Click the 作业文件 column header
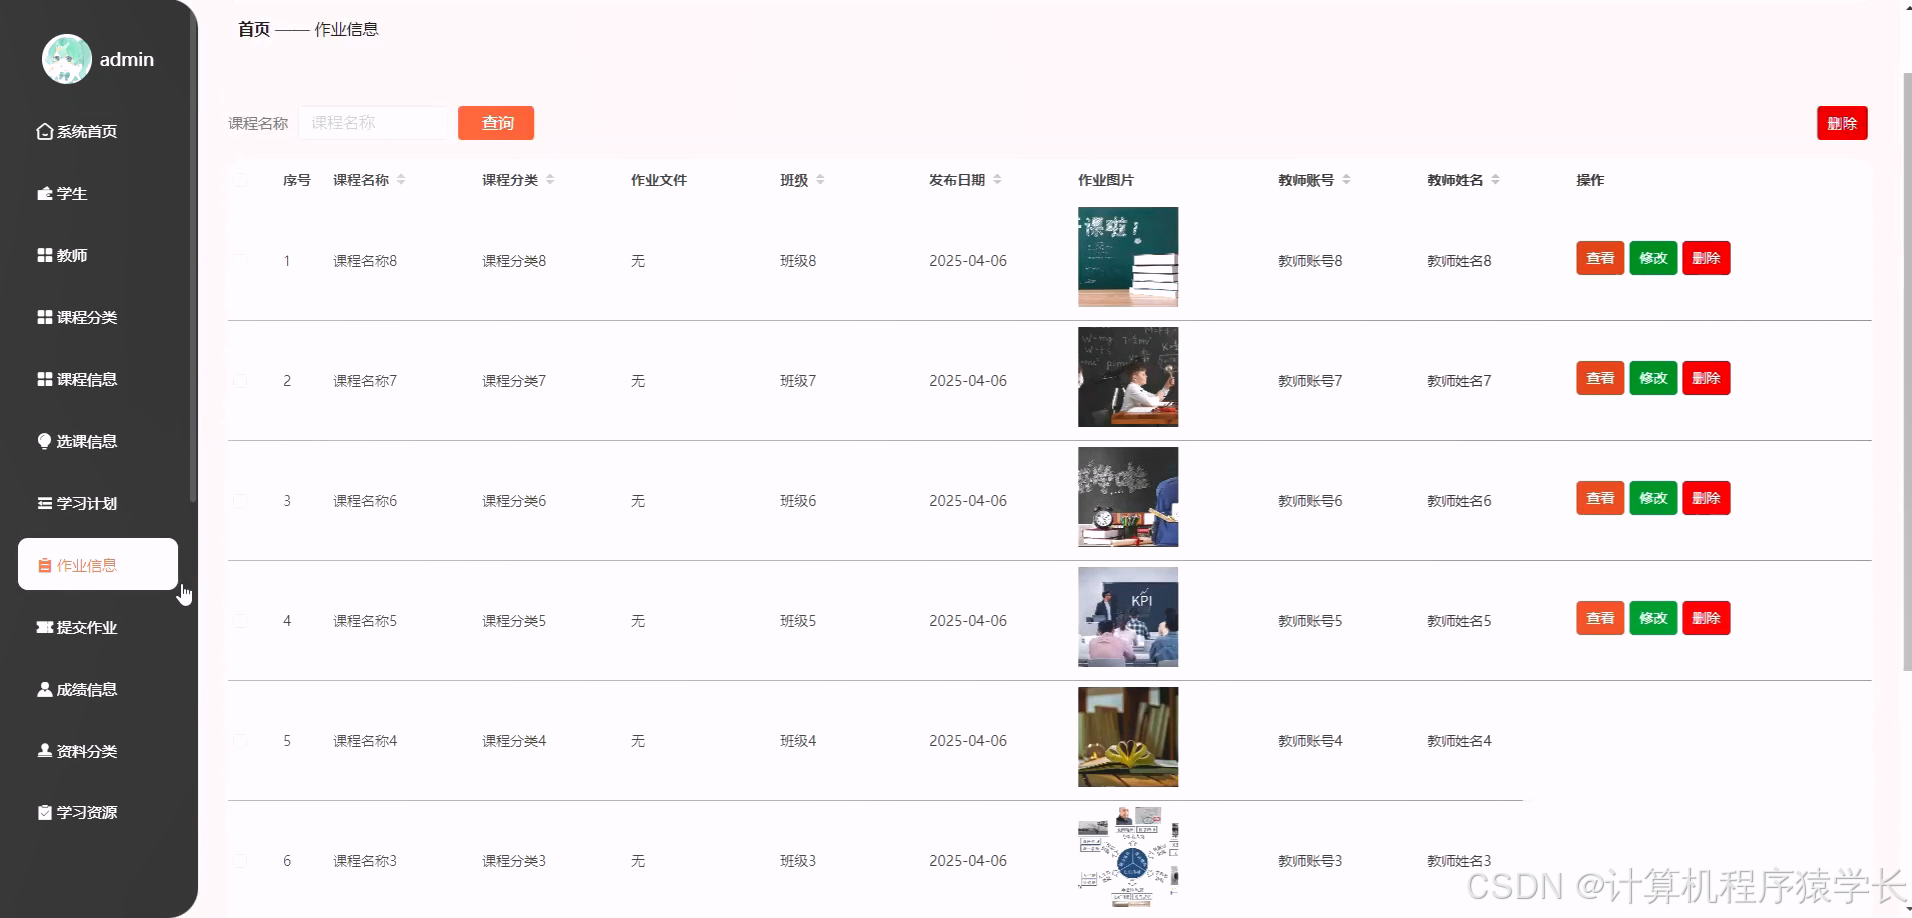 pyautogui.click(x=659, y=180)
